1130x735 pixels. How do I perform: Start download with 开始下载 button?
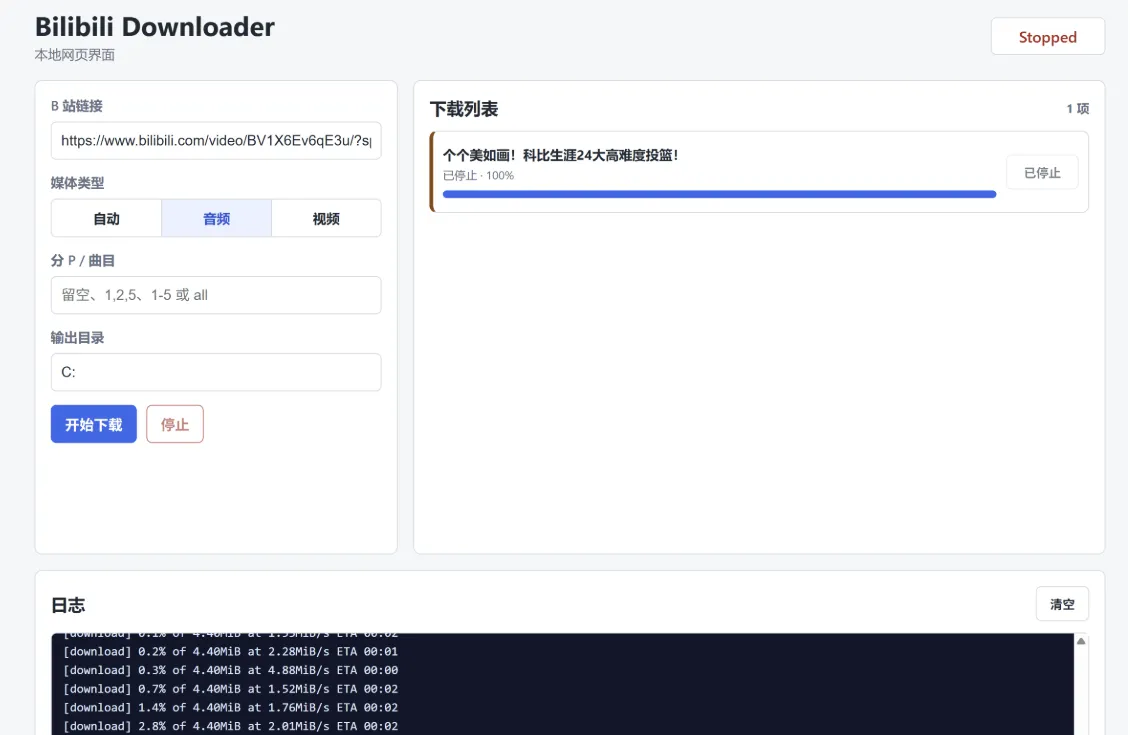pyautogui.click(x=94, y=424)
